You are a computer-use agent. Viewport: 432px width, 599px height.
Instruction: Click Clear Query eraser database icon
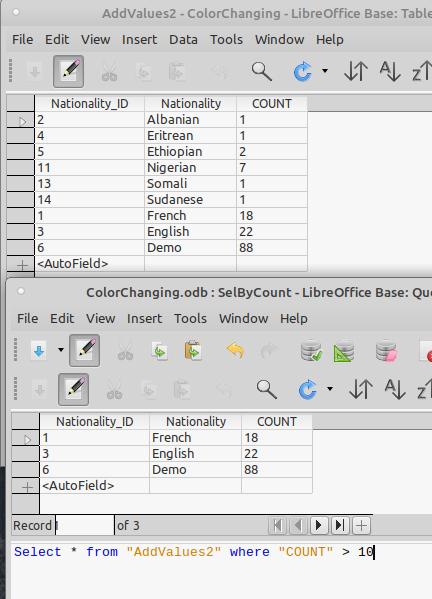click(386, 350)
